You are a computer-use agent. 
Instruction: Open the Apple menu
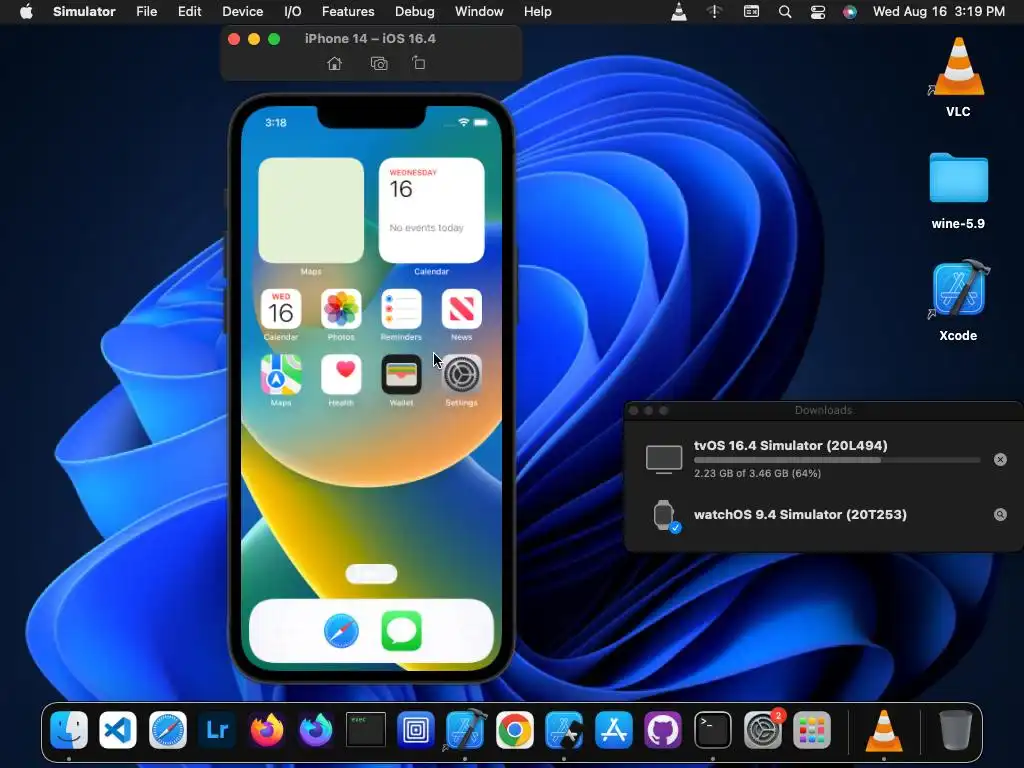26,12
